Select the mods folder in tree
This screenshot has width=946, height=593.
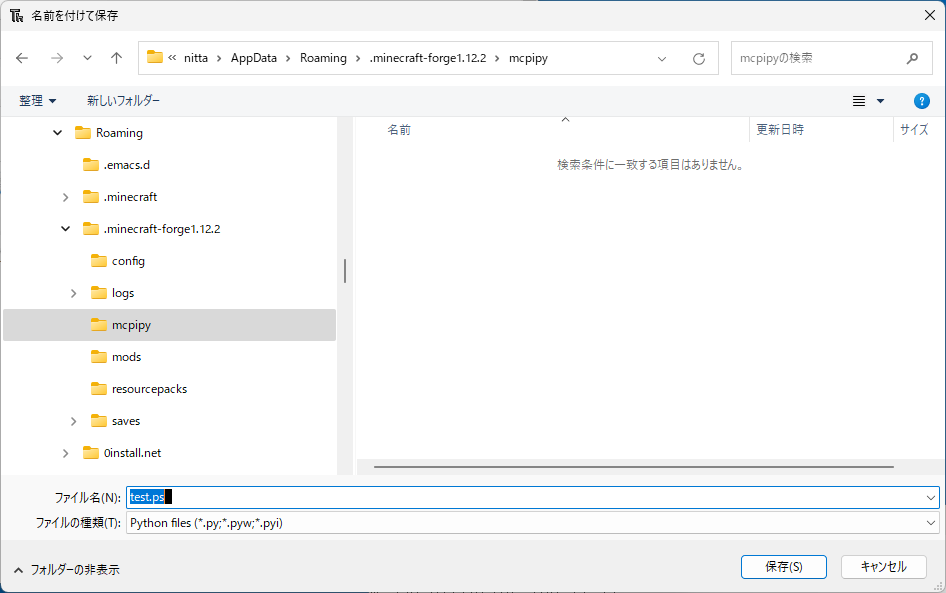tap(126, 357)
